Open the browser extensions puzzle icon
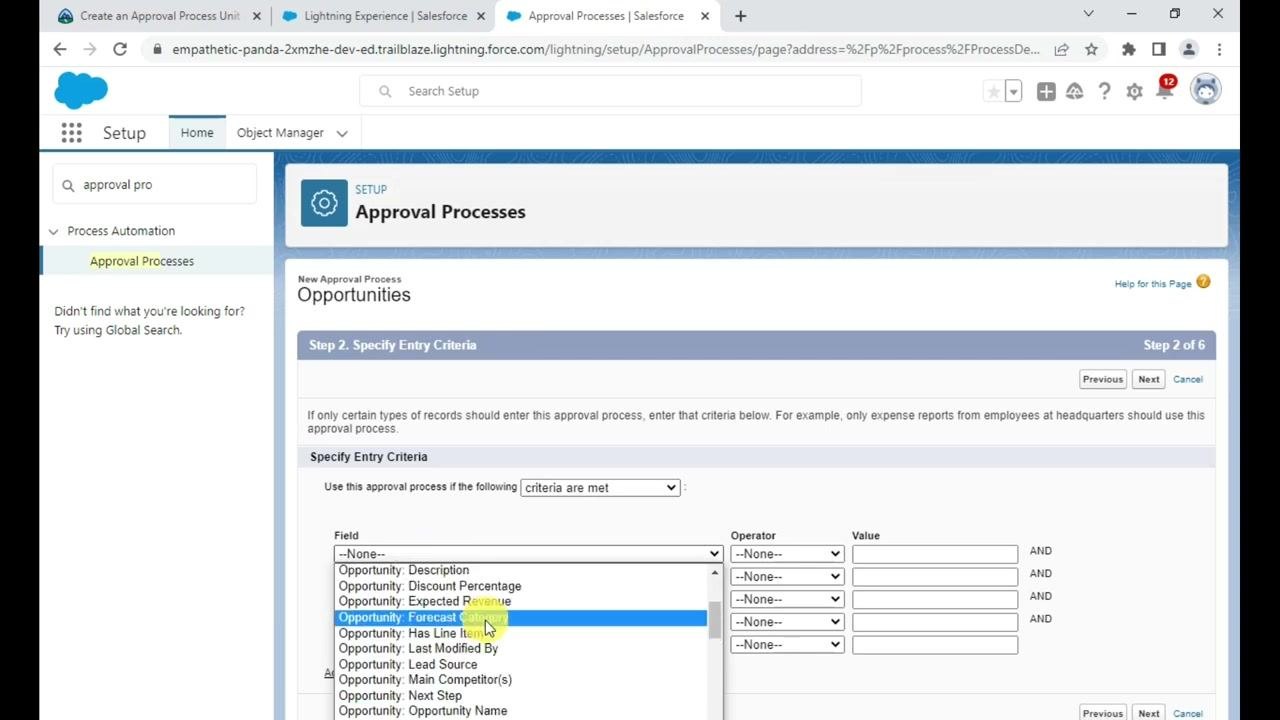 pos(1129,49)
